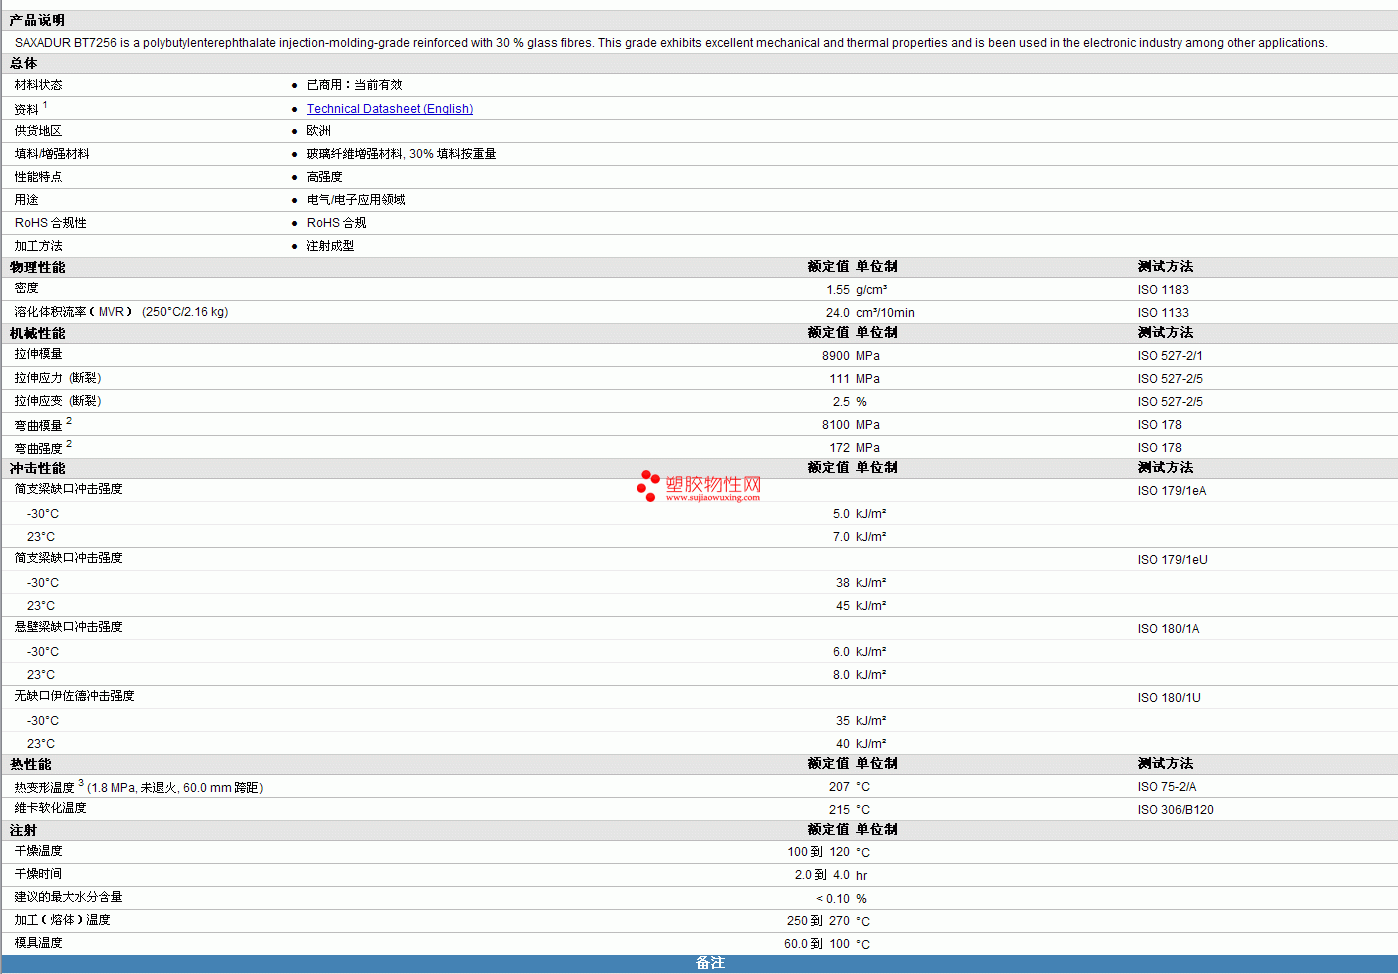Select the SAXADUR BT7256 description paragraph
This screenshot has width=1398, height=974.
click(x=671, y=43)
